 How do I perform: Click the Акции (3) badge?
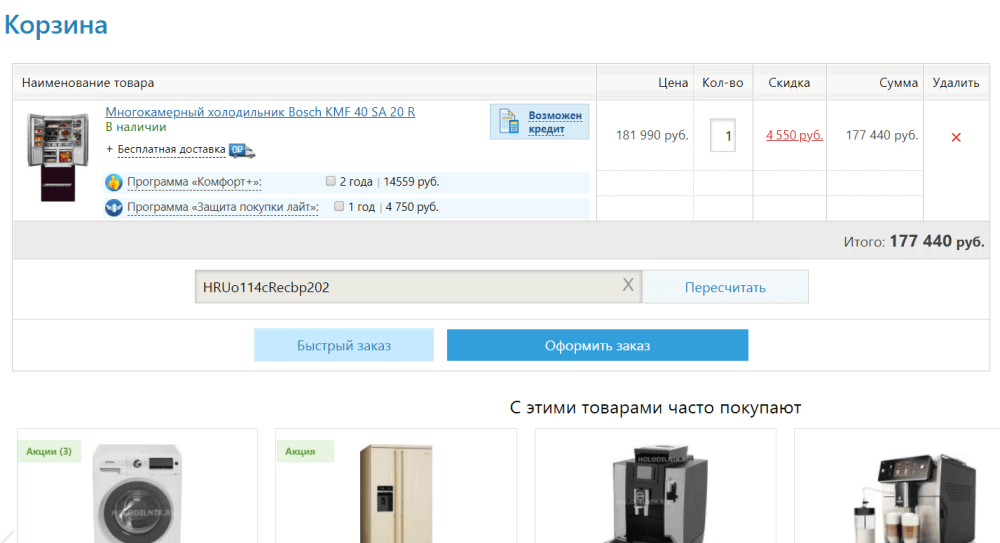coord(49,451)
